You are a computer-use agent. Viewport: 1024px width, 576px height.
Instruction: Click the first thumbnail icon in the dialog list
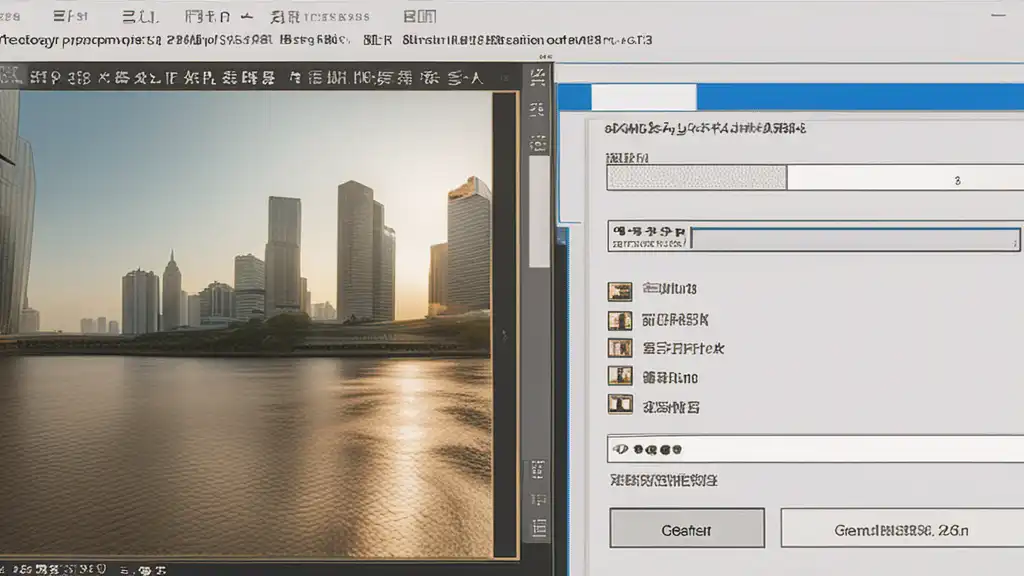tap(620, 290)
